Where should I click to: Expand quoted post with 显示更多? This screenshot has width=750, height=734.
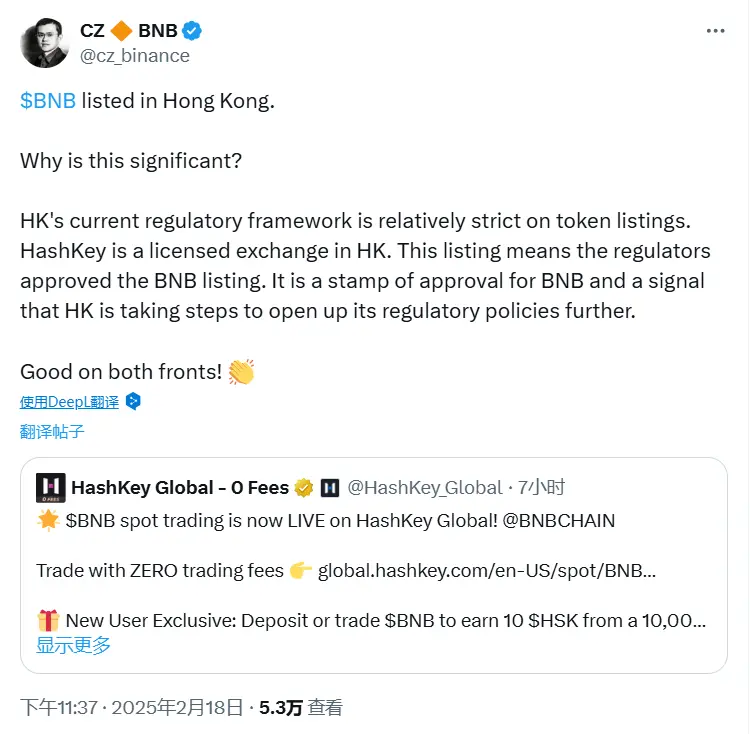(x=73, y=645)
